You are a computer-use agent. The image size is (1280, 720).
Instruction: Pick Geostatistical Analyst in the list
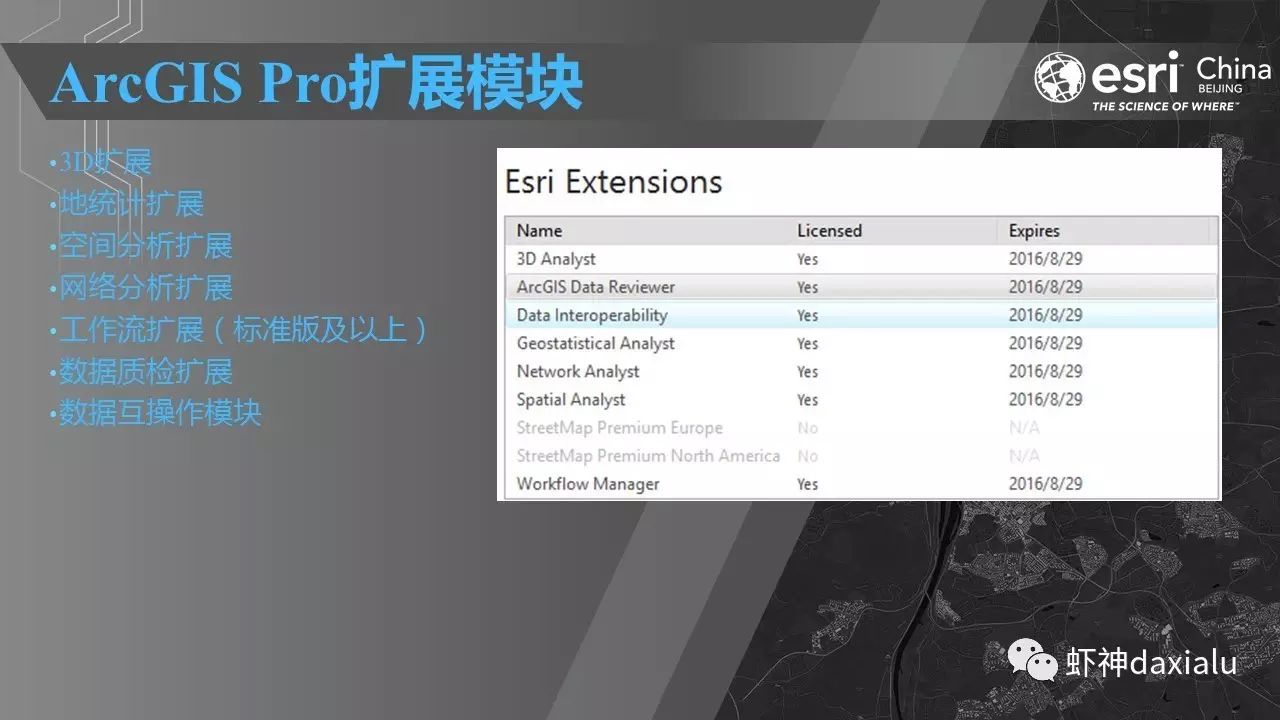[595, 343]
